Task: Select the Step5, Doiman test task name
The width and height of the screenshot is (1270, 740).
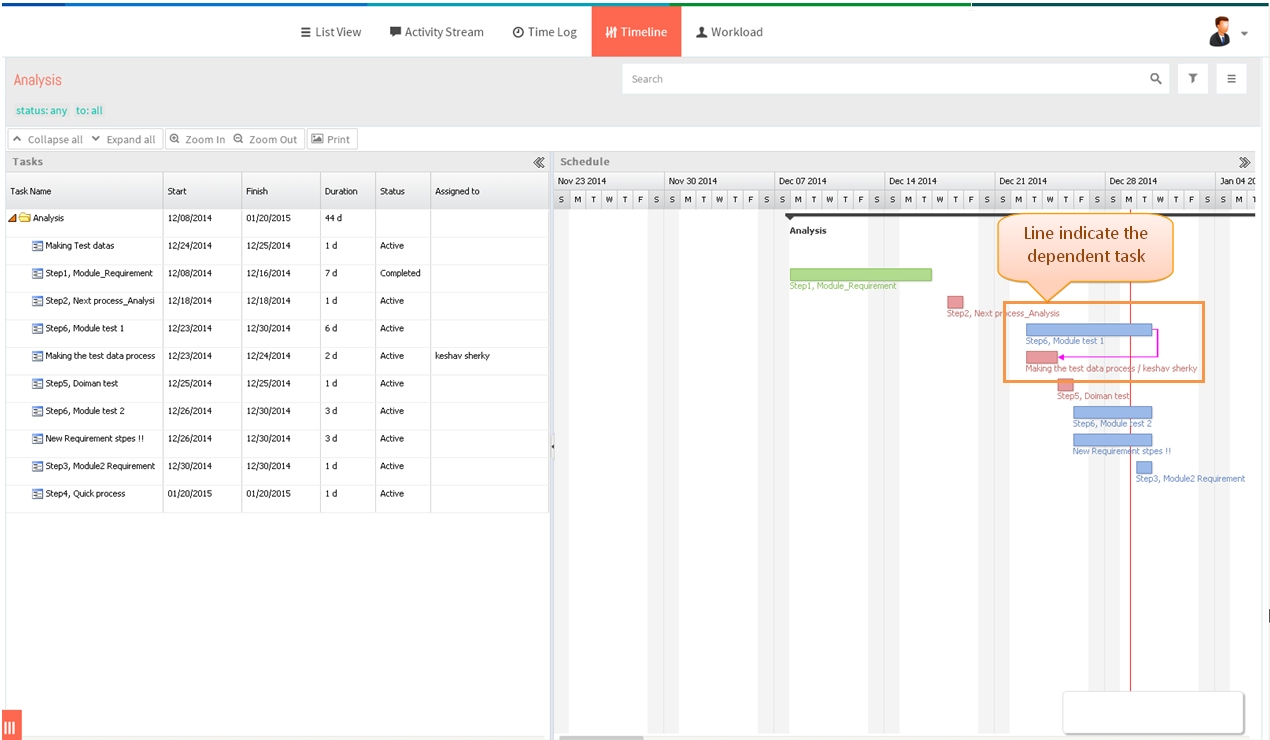Action: pyautogui.click(x=81, y=384)
